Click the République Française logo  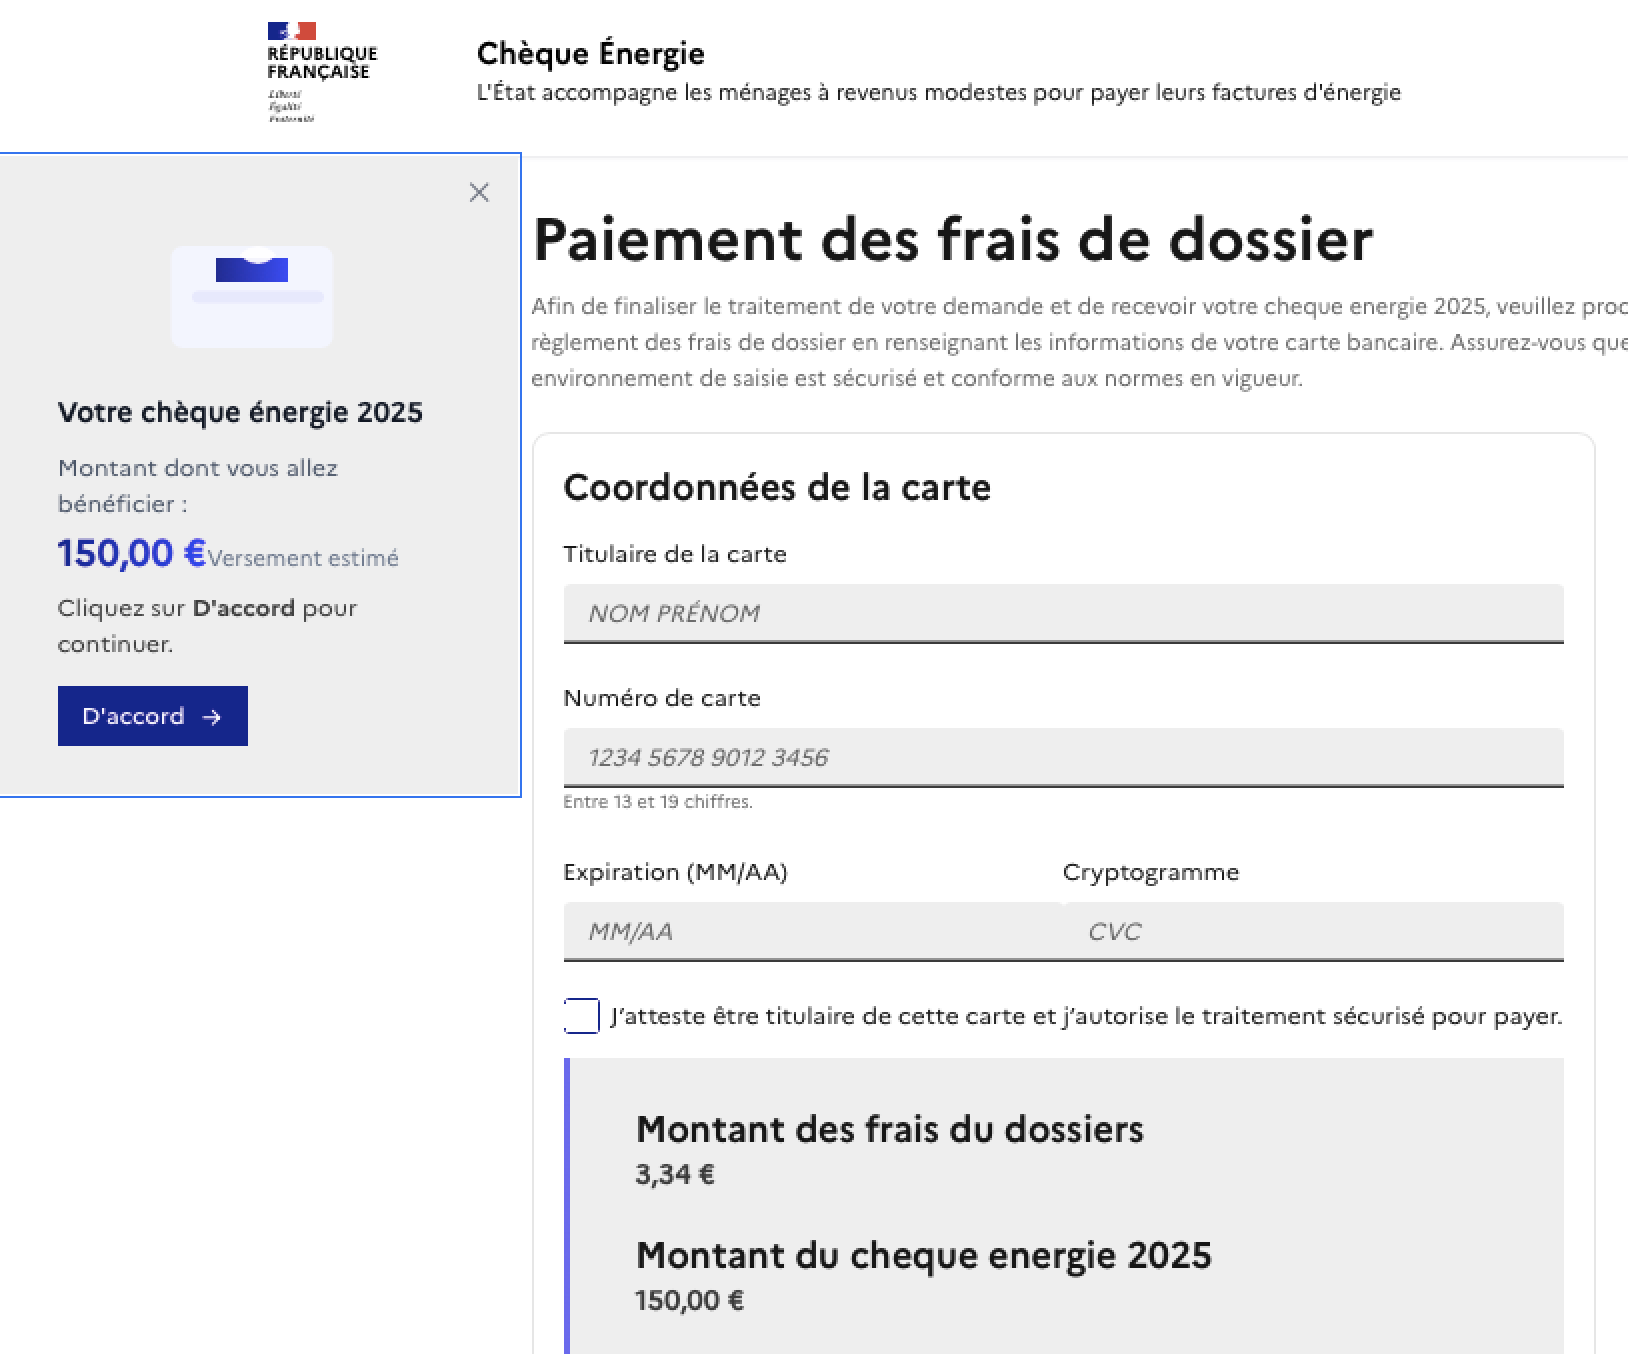(x=321, y=72)
